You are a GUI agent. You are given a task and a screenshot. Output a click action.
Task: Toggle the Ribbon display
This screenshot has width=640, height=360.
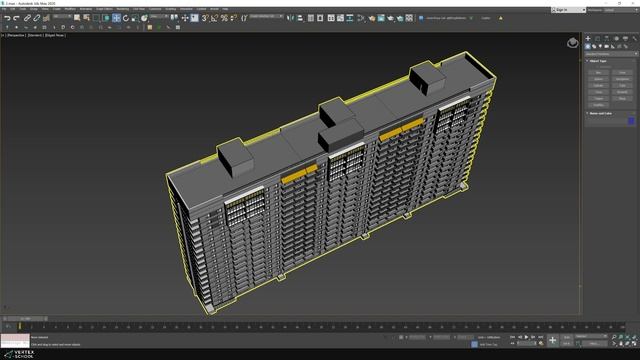click(331, 18)
